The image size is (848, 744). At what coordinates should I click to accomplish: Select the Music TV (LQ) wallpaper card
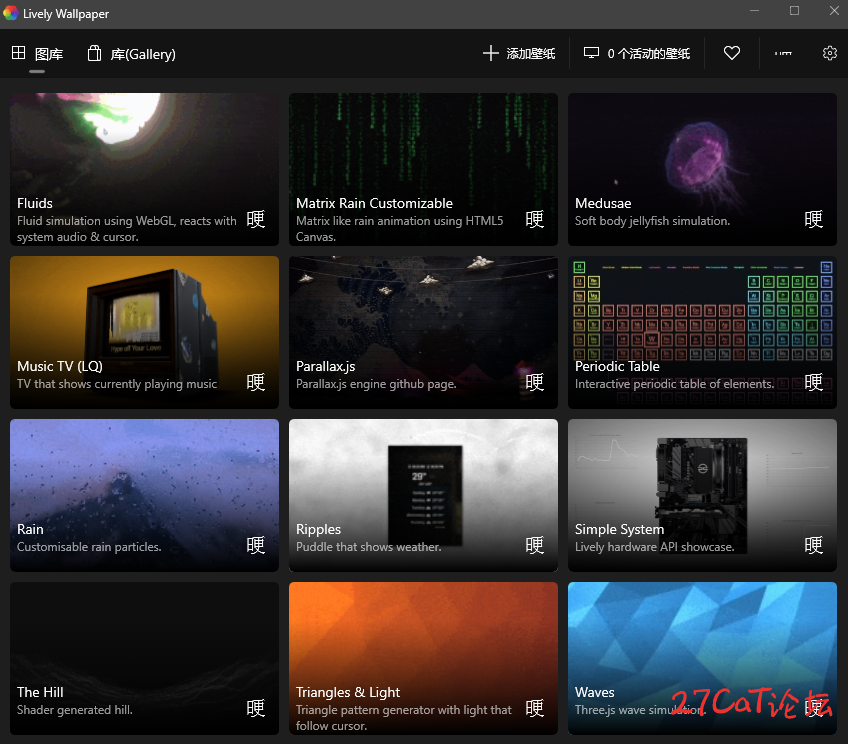pyautogui.click(x=144, y=333)
